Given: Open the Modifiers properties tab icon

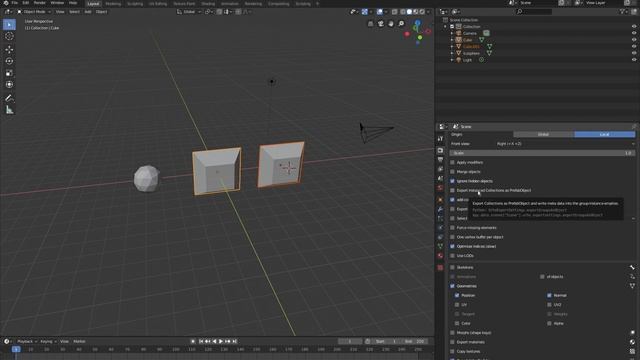Looking at the screenshot, I should [x=440, y=209].
